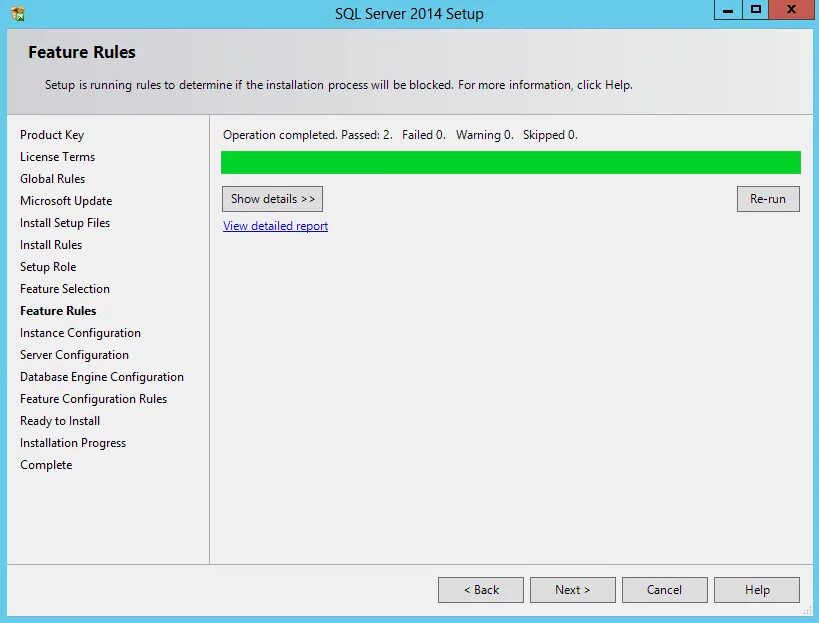Image resolution: width=819 pixels, height=623 pixels.
Task: Select the Install Rules step
Action: pos(51,244)
